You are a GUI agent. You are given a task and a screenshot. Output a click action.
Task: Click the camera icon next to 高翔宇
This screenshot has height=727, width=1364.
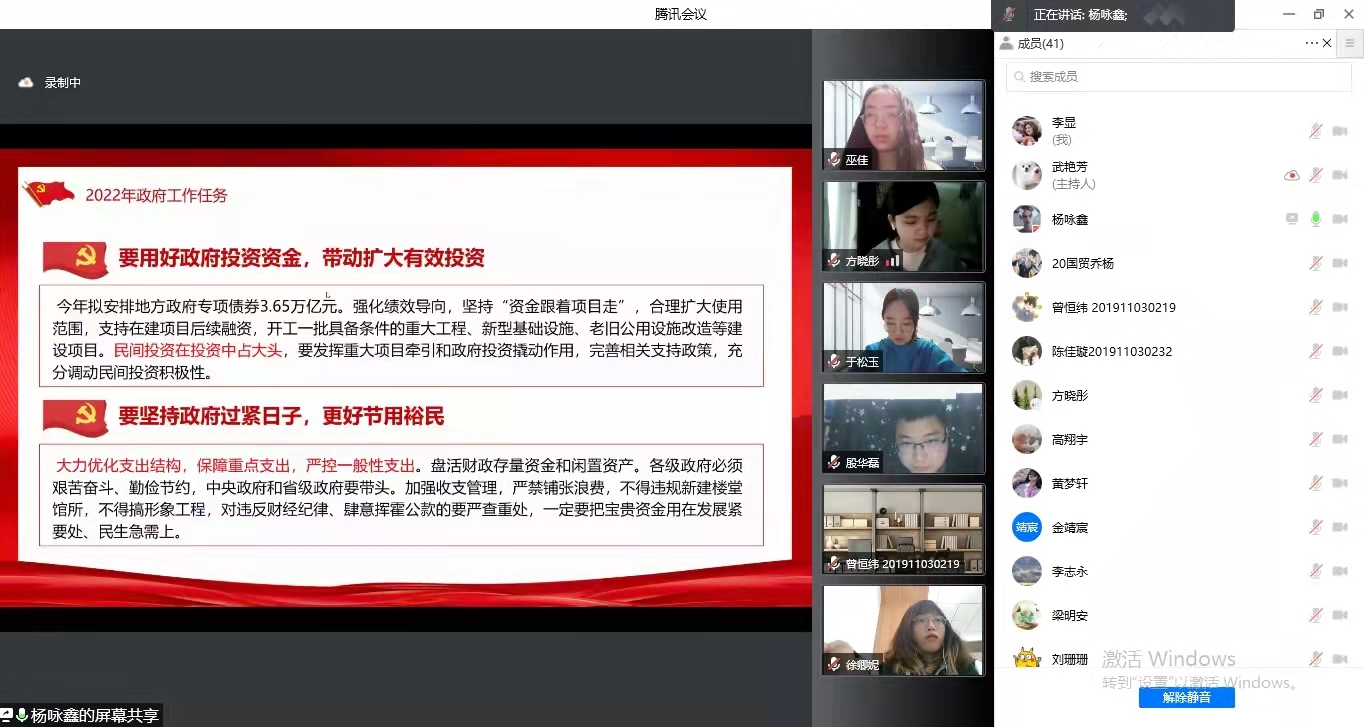point(1340,439)
